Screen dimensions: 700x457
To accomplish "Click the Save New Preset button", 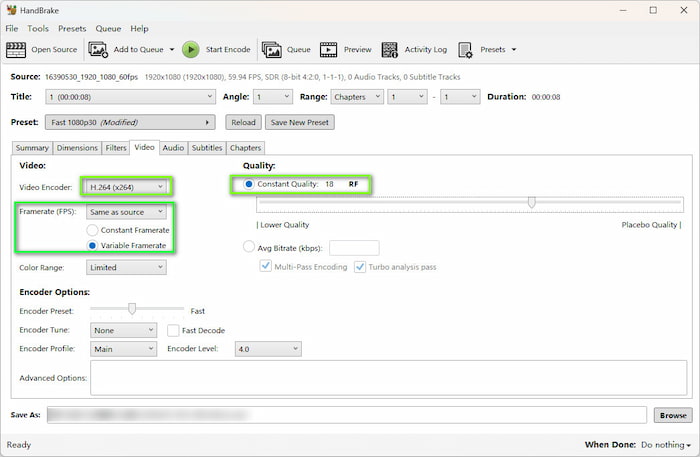I will (x=300, y=122).
